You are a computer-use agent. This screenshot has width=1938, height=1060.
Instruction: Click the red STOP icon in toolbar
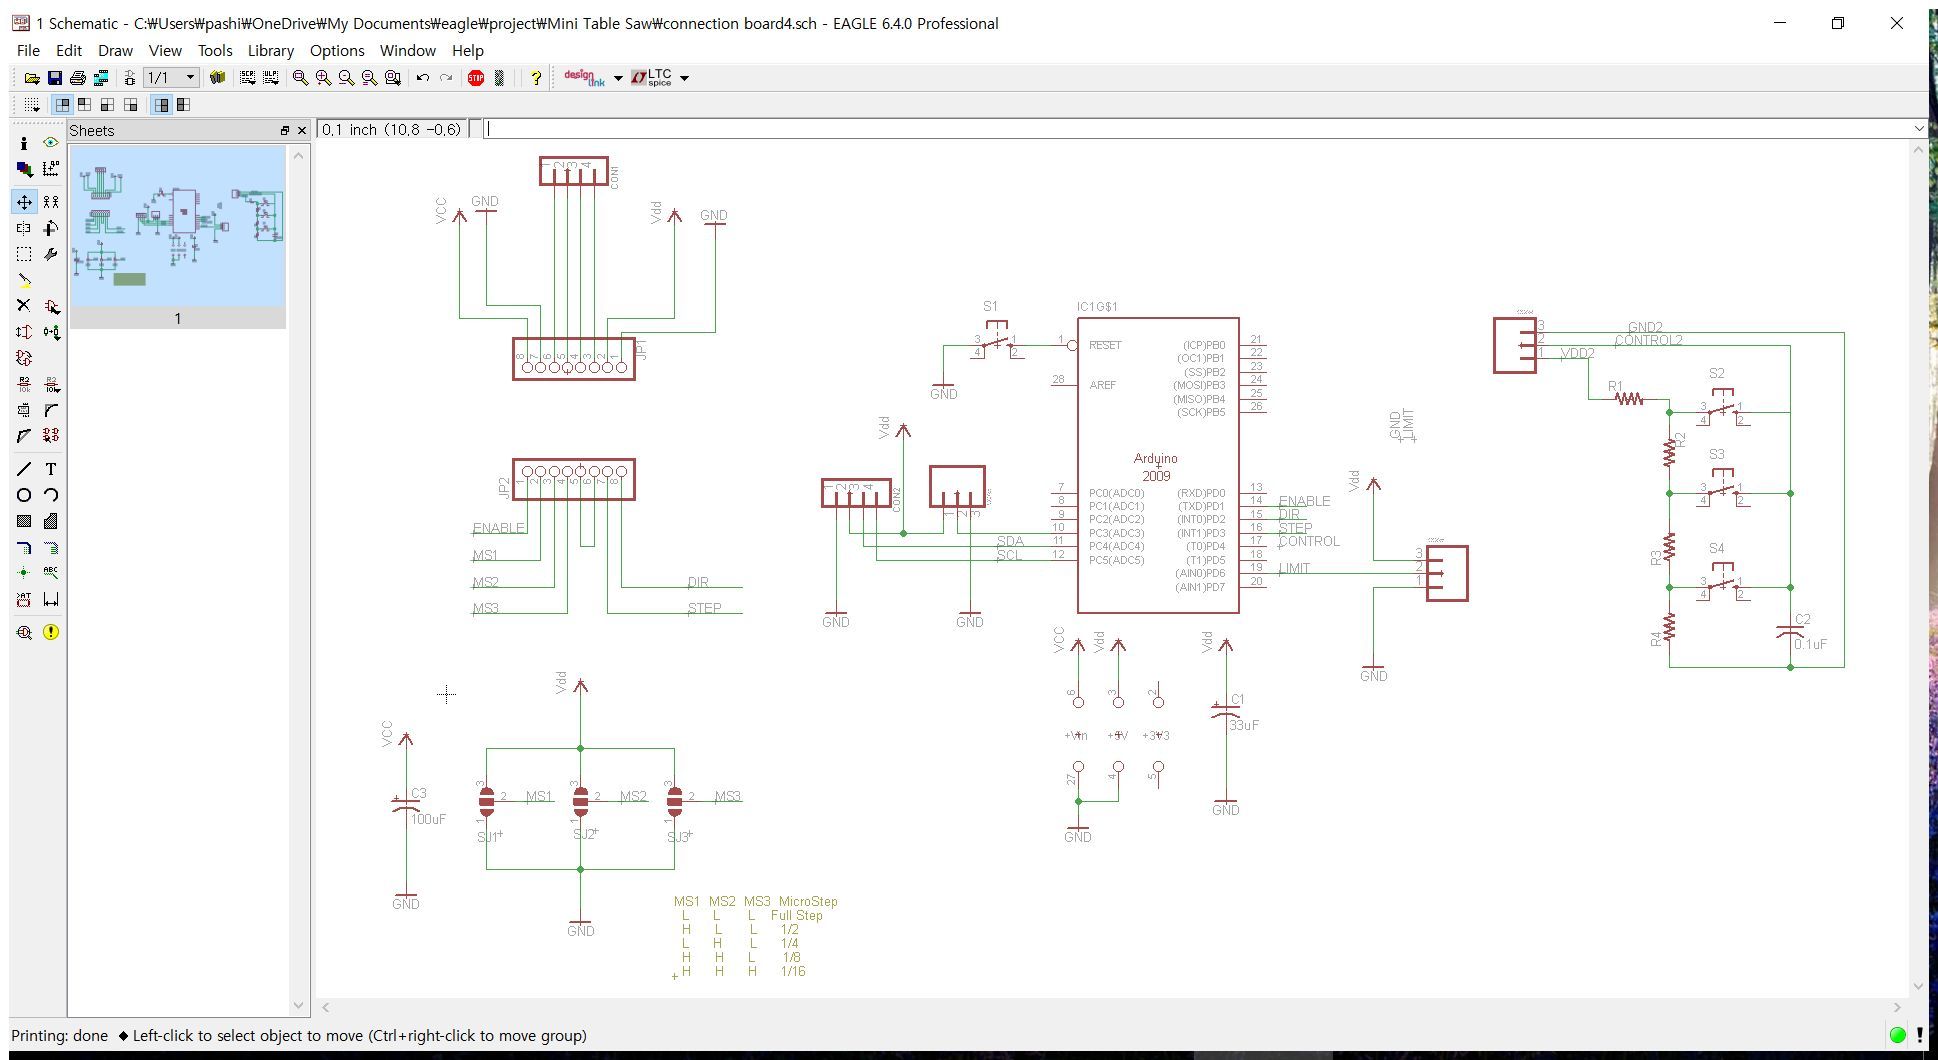pyautogui.click(x=476, y=78)
